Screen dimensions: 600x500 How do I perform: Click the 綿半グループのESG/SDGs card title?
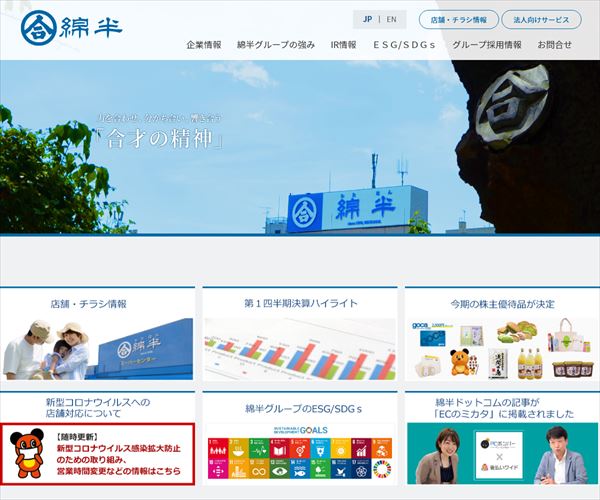pyautogui.click(x=303, y=409)
